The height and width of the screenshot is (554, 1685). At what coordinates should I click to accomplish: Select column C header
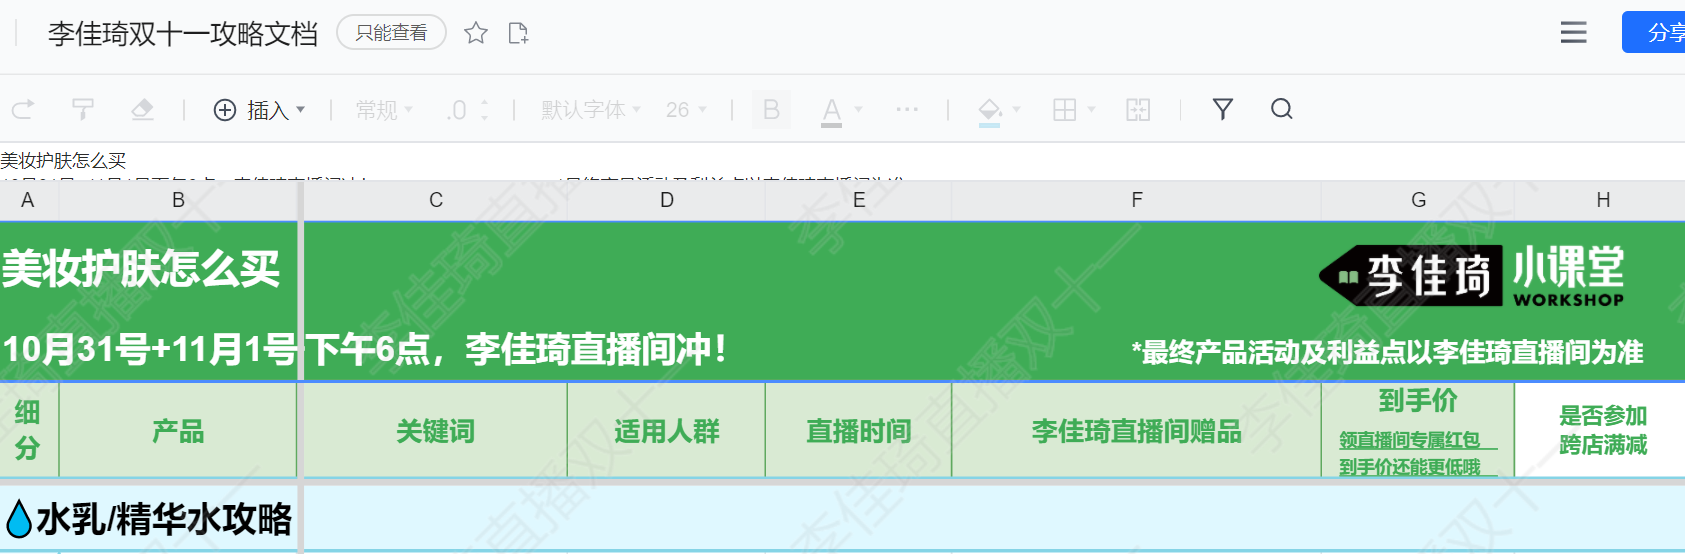[435, 200]
